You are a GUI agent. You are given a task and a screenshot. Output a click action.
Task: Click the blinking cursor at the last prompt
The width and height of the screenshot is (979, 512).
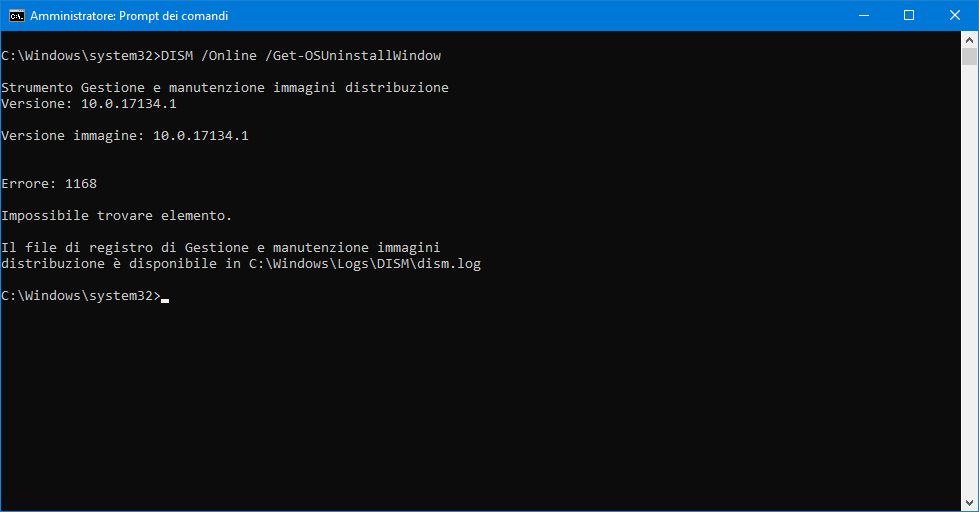[165, 298]
